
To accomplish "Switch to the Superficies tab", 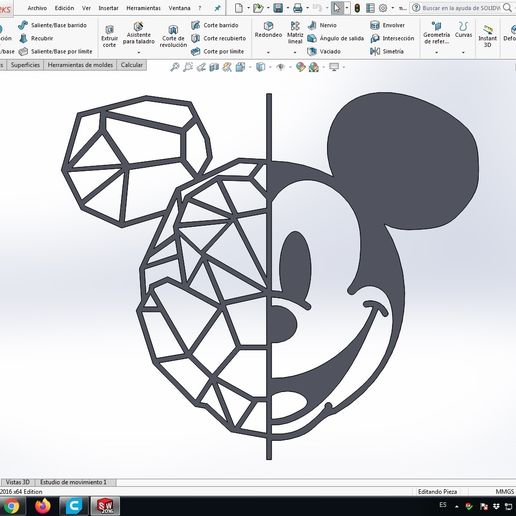I will coord(25,65).
